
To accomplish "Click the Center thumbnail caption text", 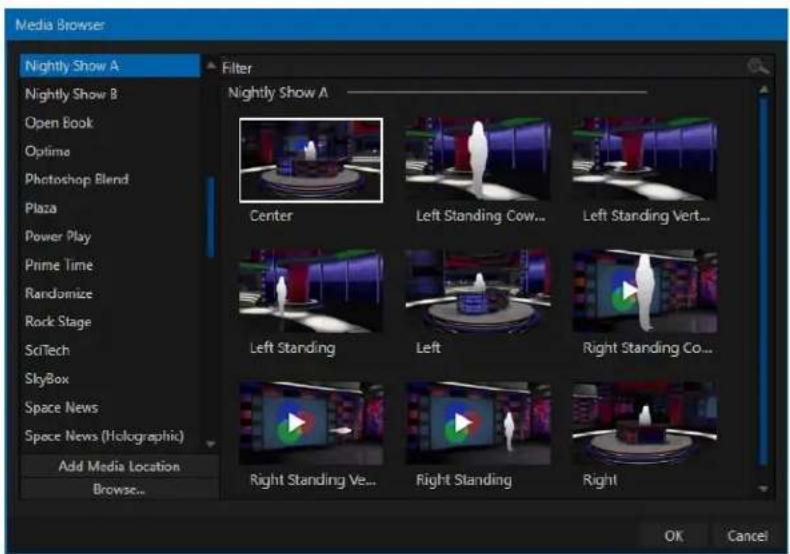I will pyautogui.click(x=271, y=216).
